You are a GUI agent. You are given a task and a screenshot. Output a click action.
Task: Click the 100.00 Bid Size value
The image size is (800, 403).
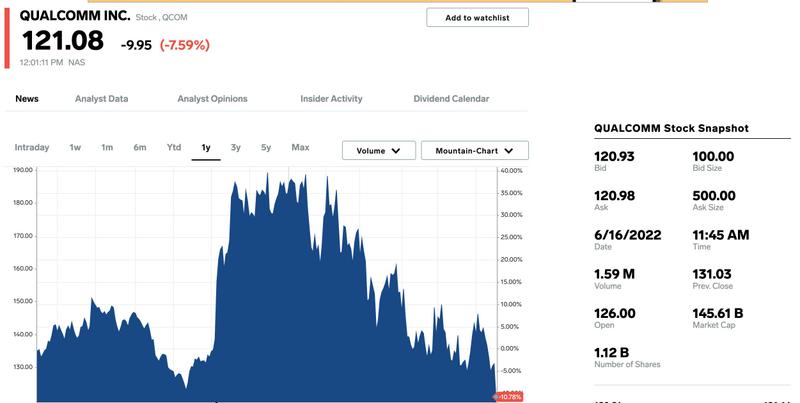click(x=713, y=157)
